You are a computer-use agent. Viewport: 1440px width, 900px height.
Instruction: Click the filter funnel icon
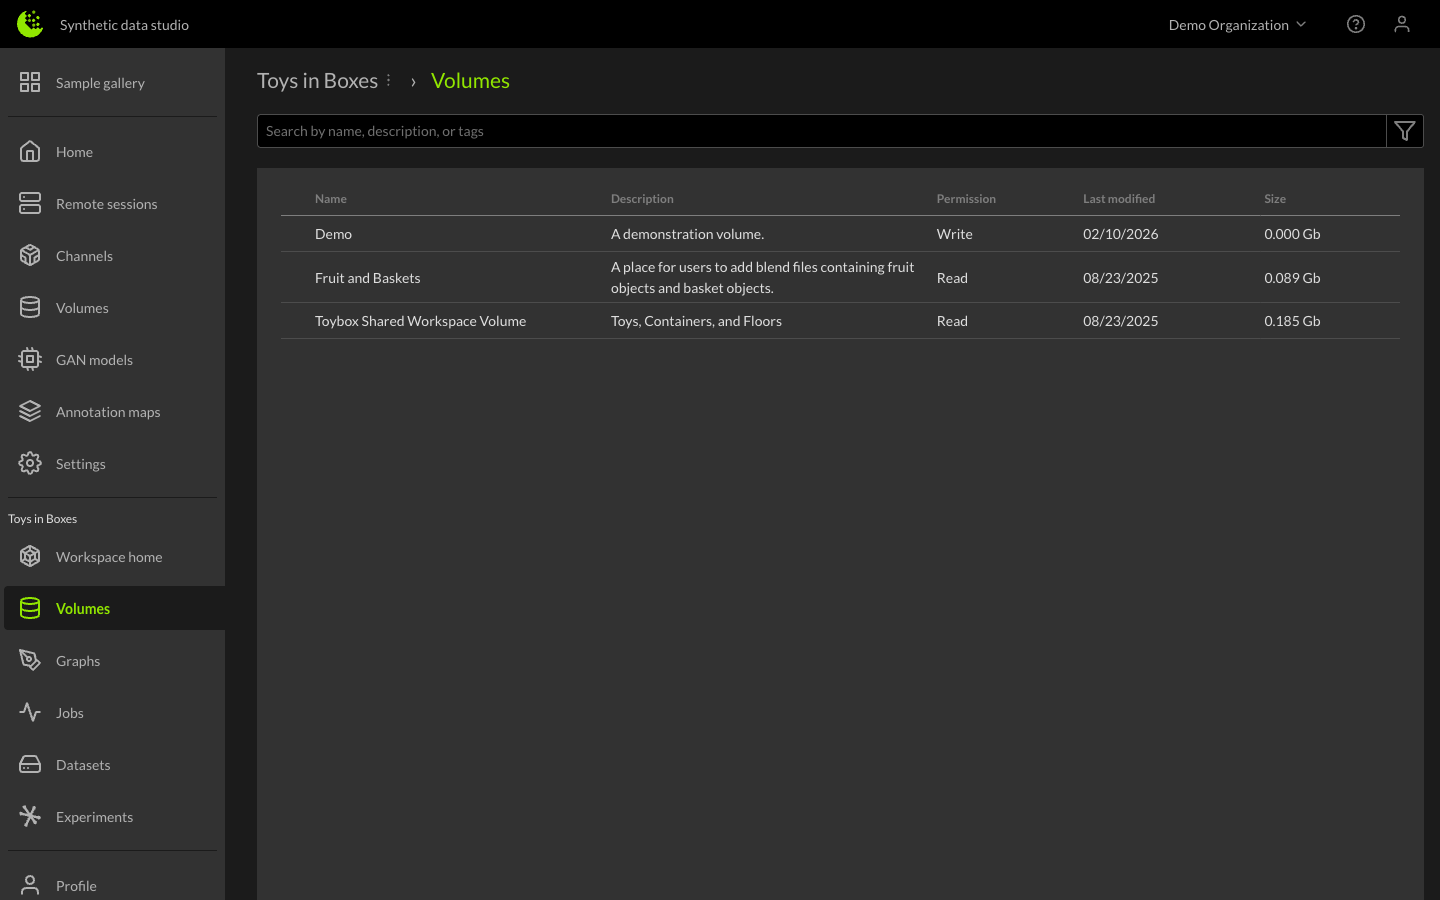pyautogui.click(x=1404, y=131)
